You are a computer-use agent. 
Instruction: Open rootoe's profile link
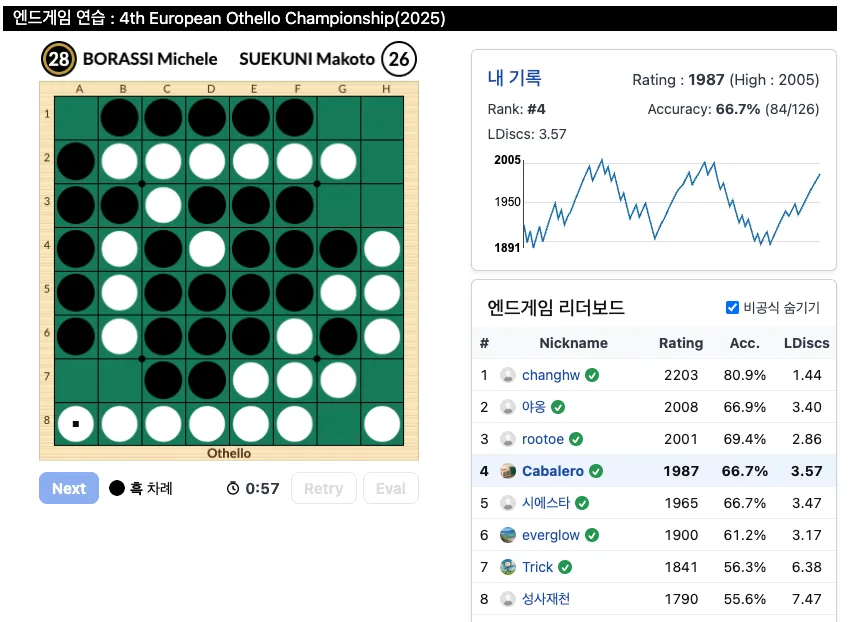click(543, 439)
